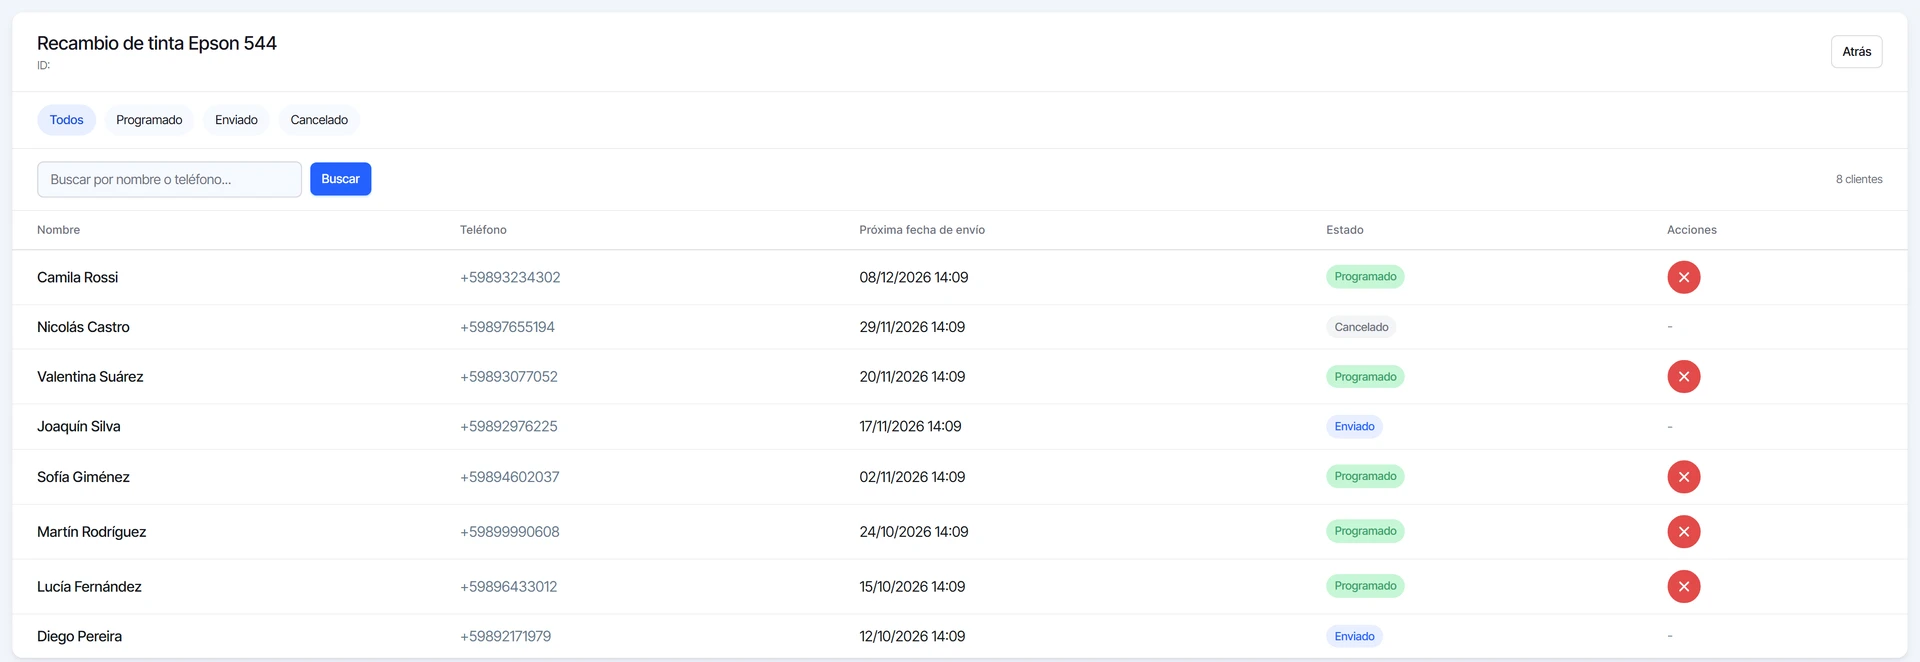The image size is (1920, 662).
Task: Select the name Nicolás Castro
Action: (x=83, y=327)
